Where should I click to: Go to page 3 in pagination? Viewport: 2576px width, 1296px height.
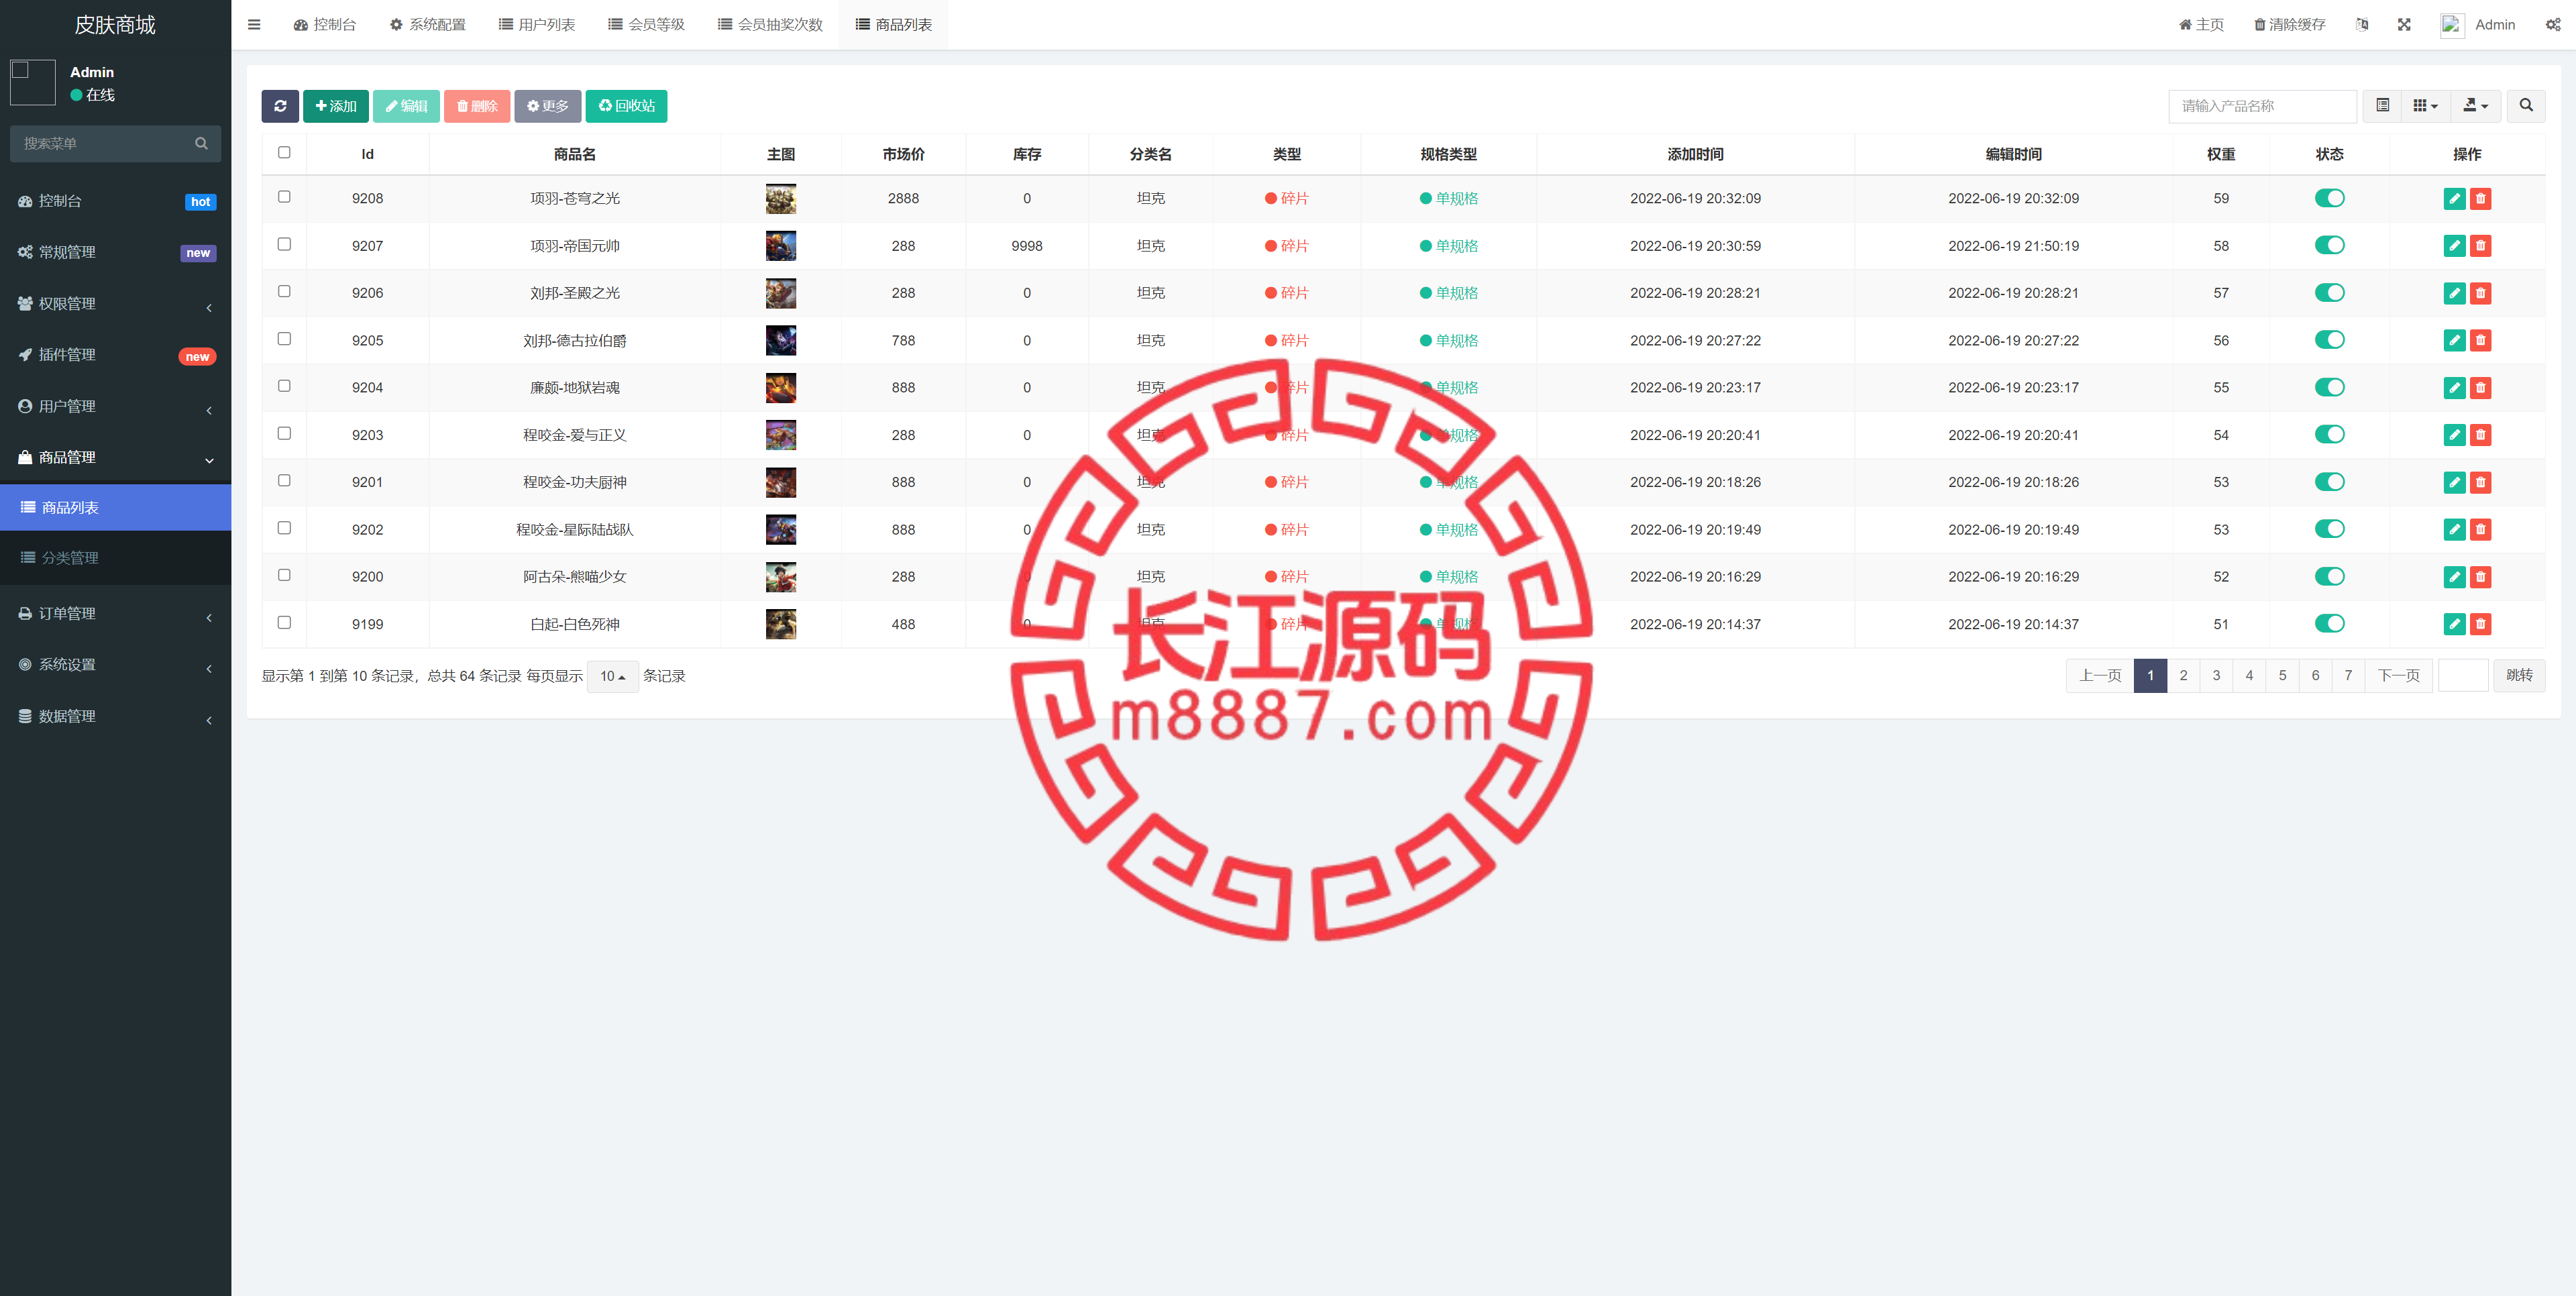(x=2216, y=676)
